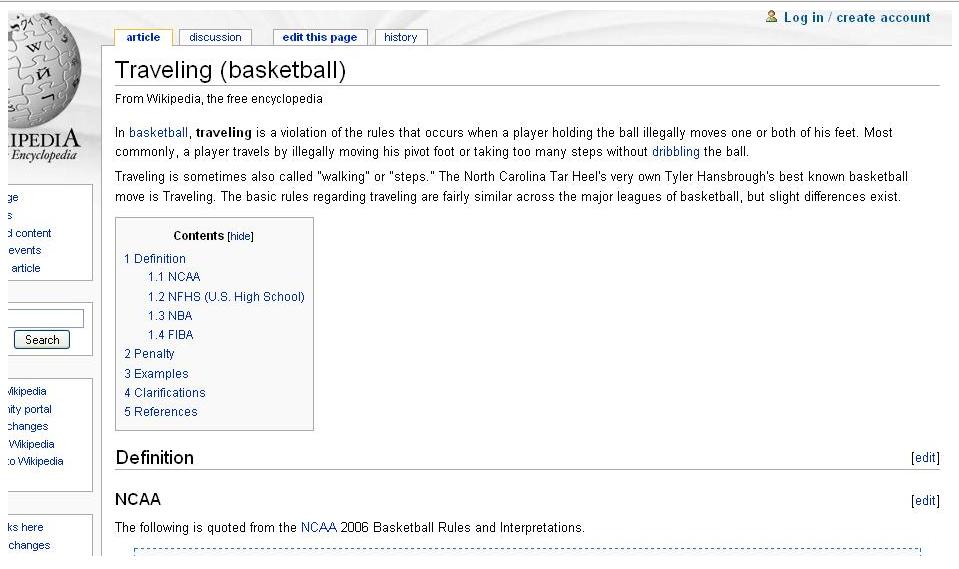Hide the Contents table
The height and width of the screenshot is (569, 959).
240,237
